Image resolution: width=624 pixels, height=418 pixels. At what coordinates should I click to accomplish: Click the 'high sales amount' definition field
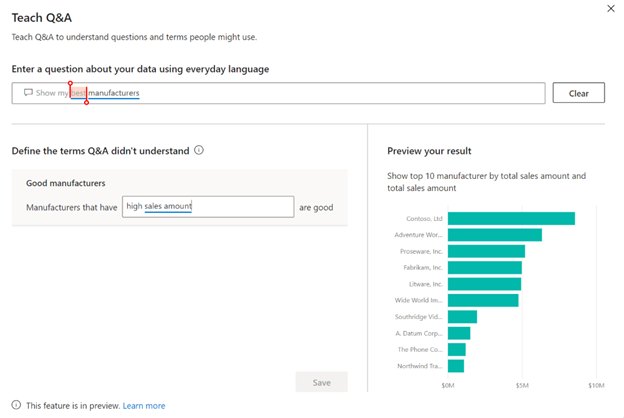207,207
